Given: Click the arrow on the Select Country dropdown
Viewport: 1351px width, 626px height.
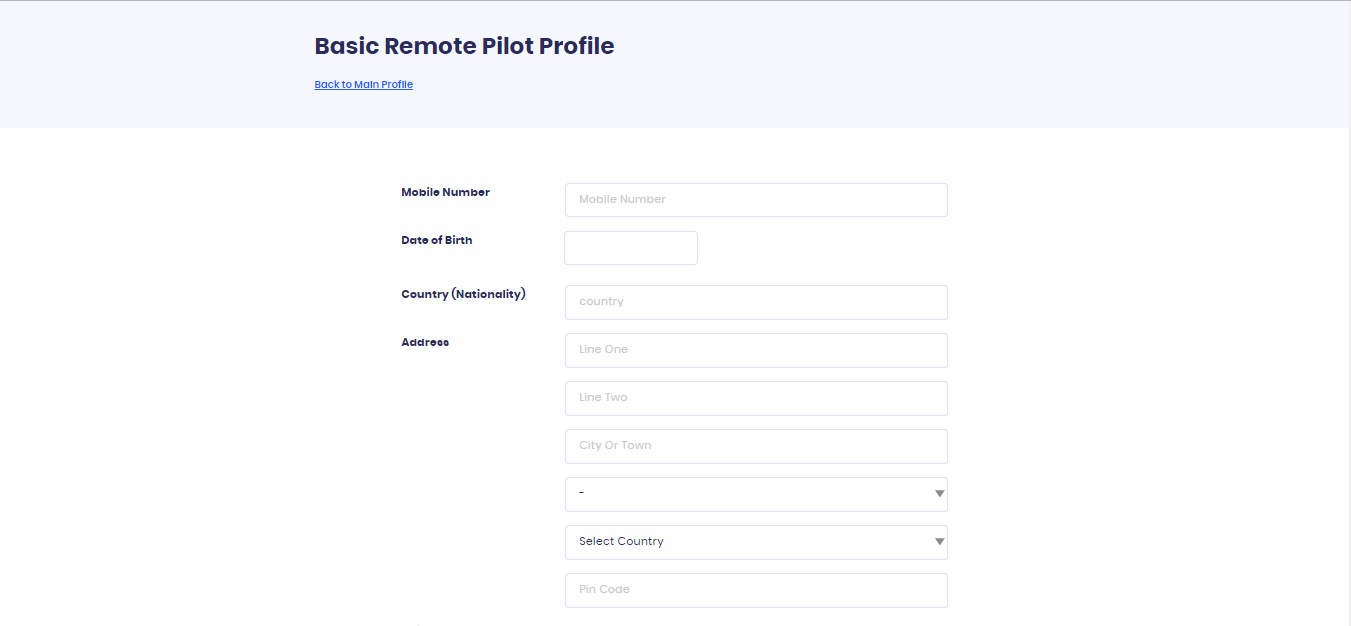Looking at the screenshot, I should 938,541.
